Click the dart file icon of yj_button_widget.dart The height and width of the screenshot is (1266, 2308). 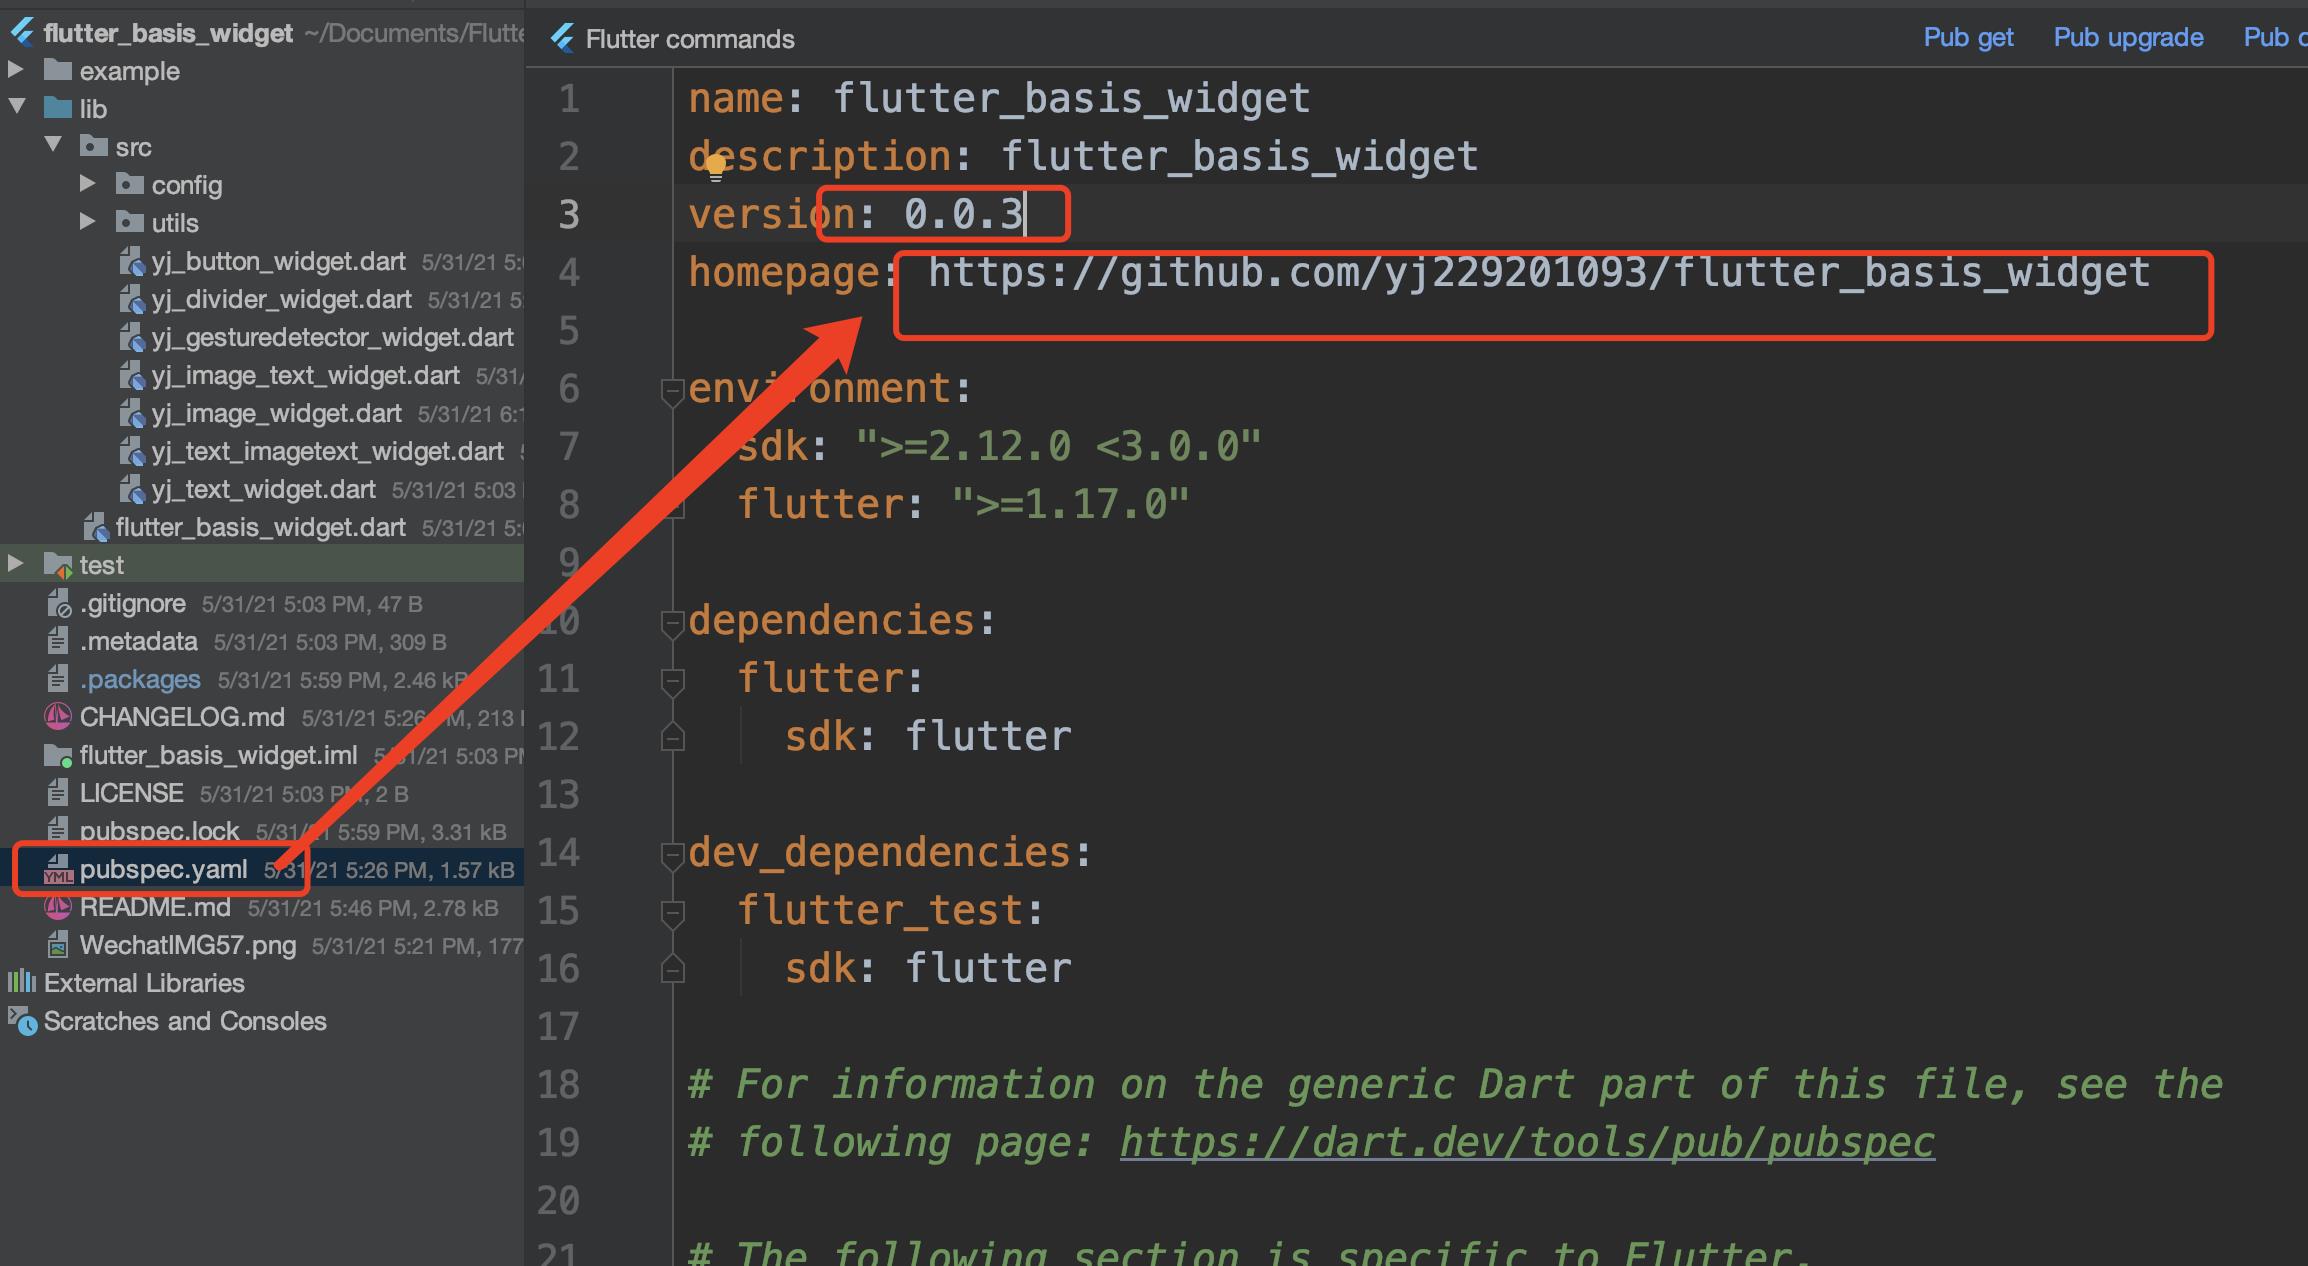coord(131,262)
